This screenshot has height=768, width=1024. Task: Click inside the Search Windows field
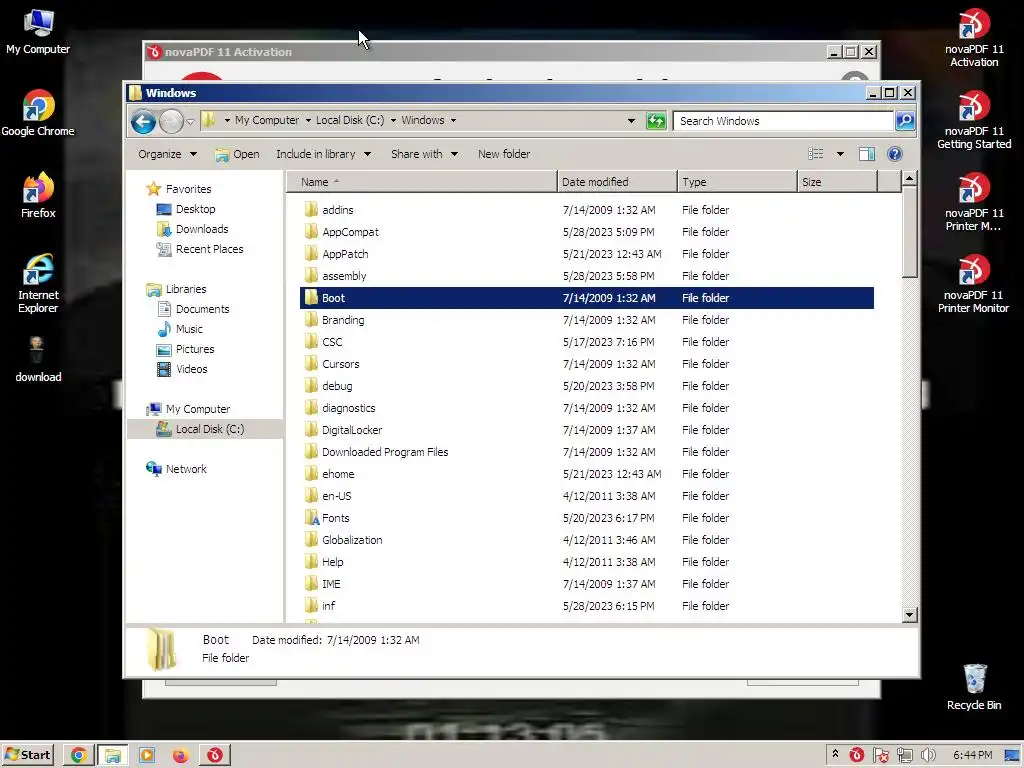click(x=783, y=121)
